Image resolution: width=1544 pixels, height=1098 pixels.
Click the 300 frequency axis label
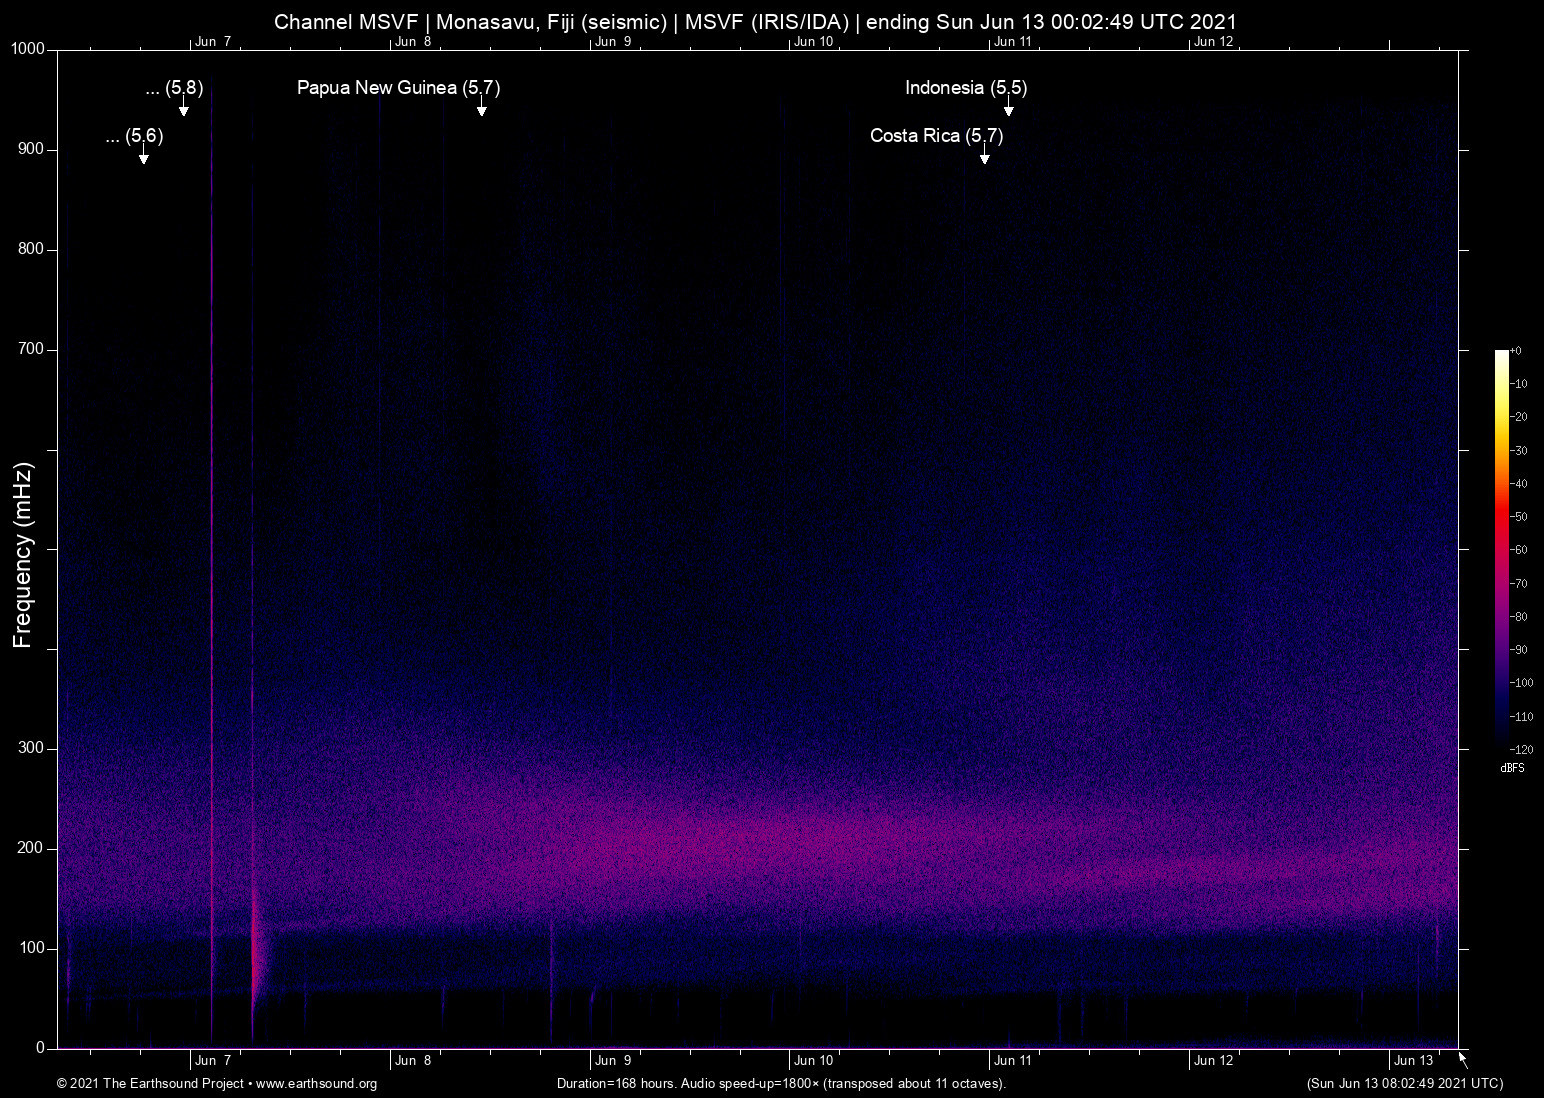tap(32, 749)
